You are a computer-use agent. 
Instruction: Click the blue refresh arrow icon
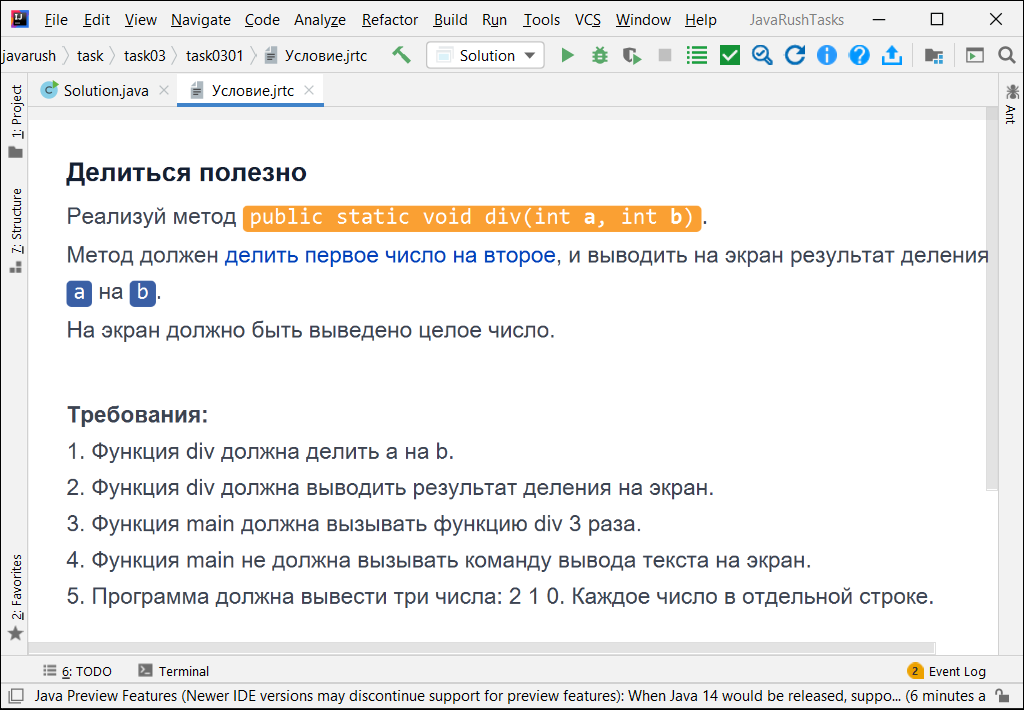coord(795,56)
